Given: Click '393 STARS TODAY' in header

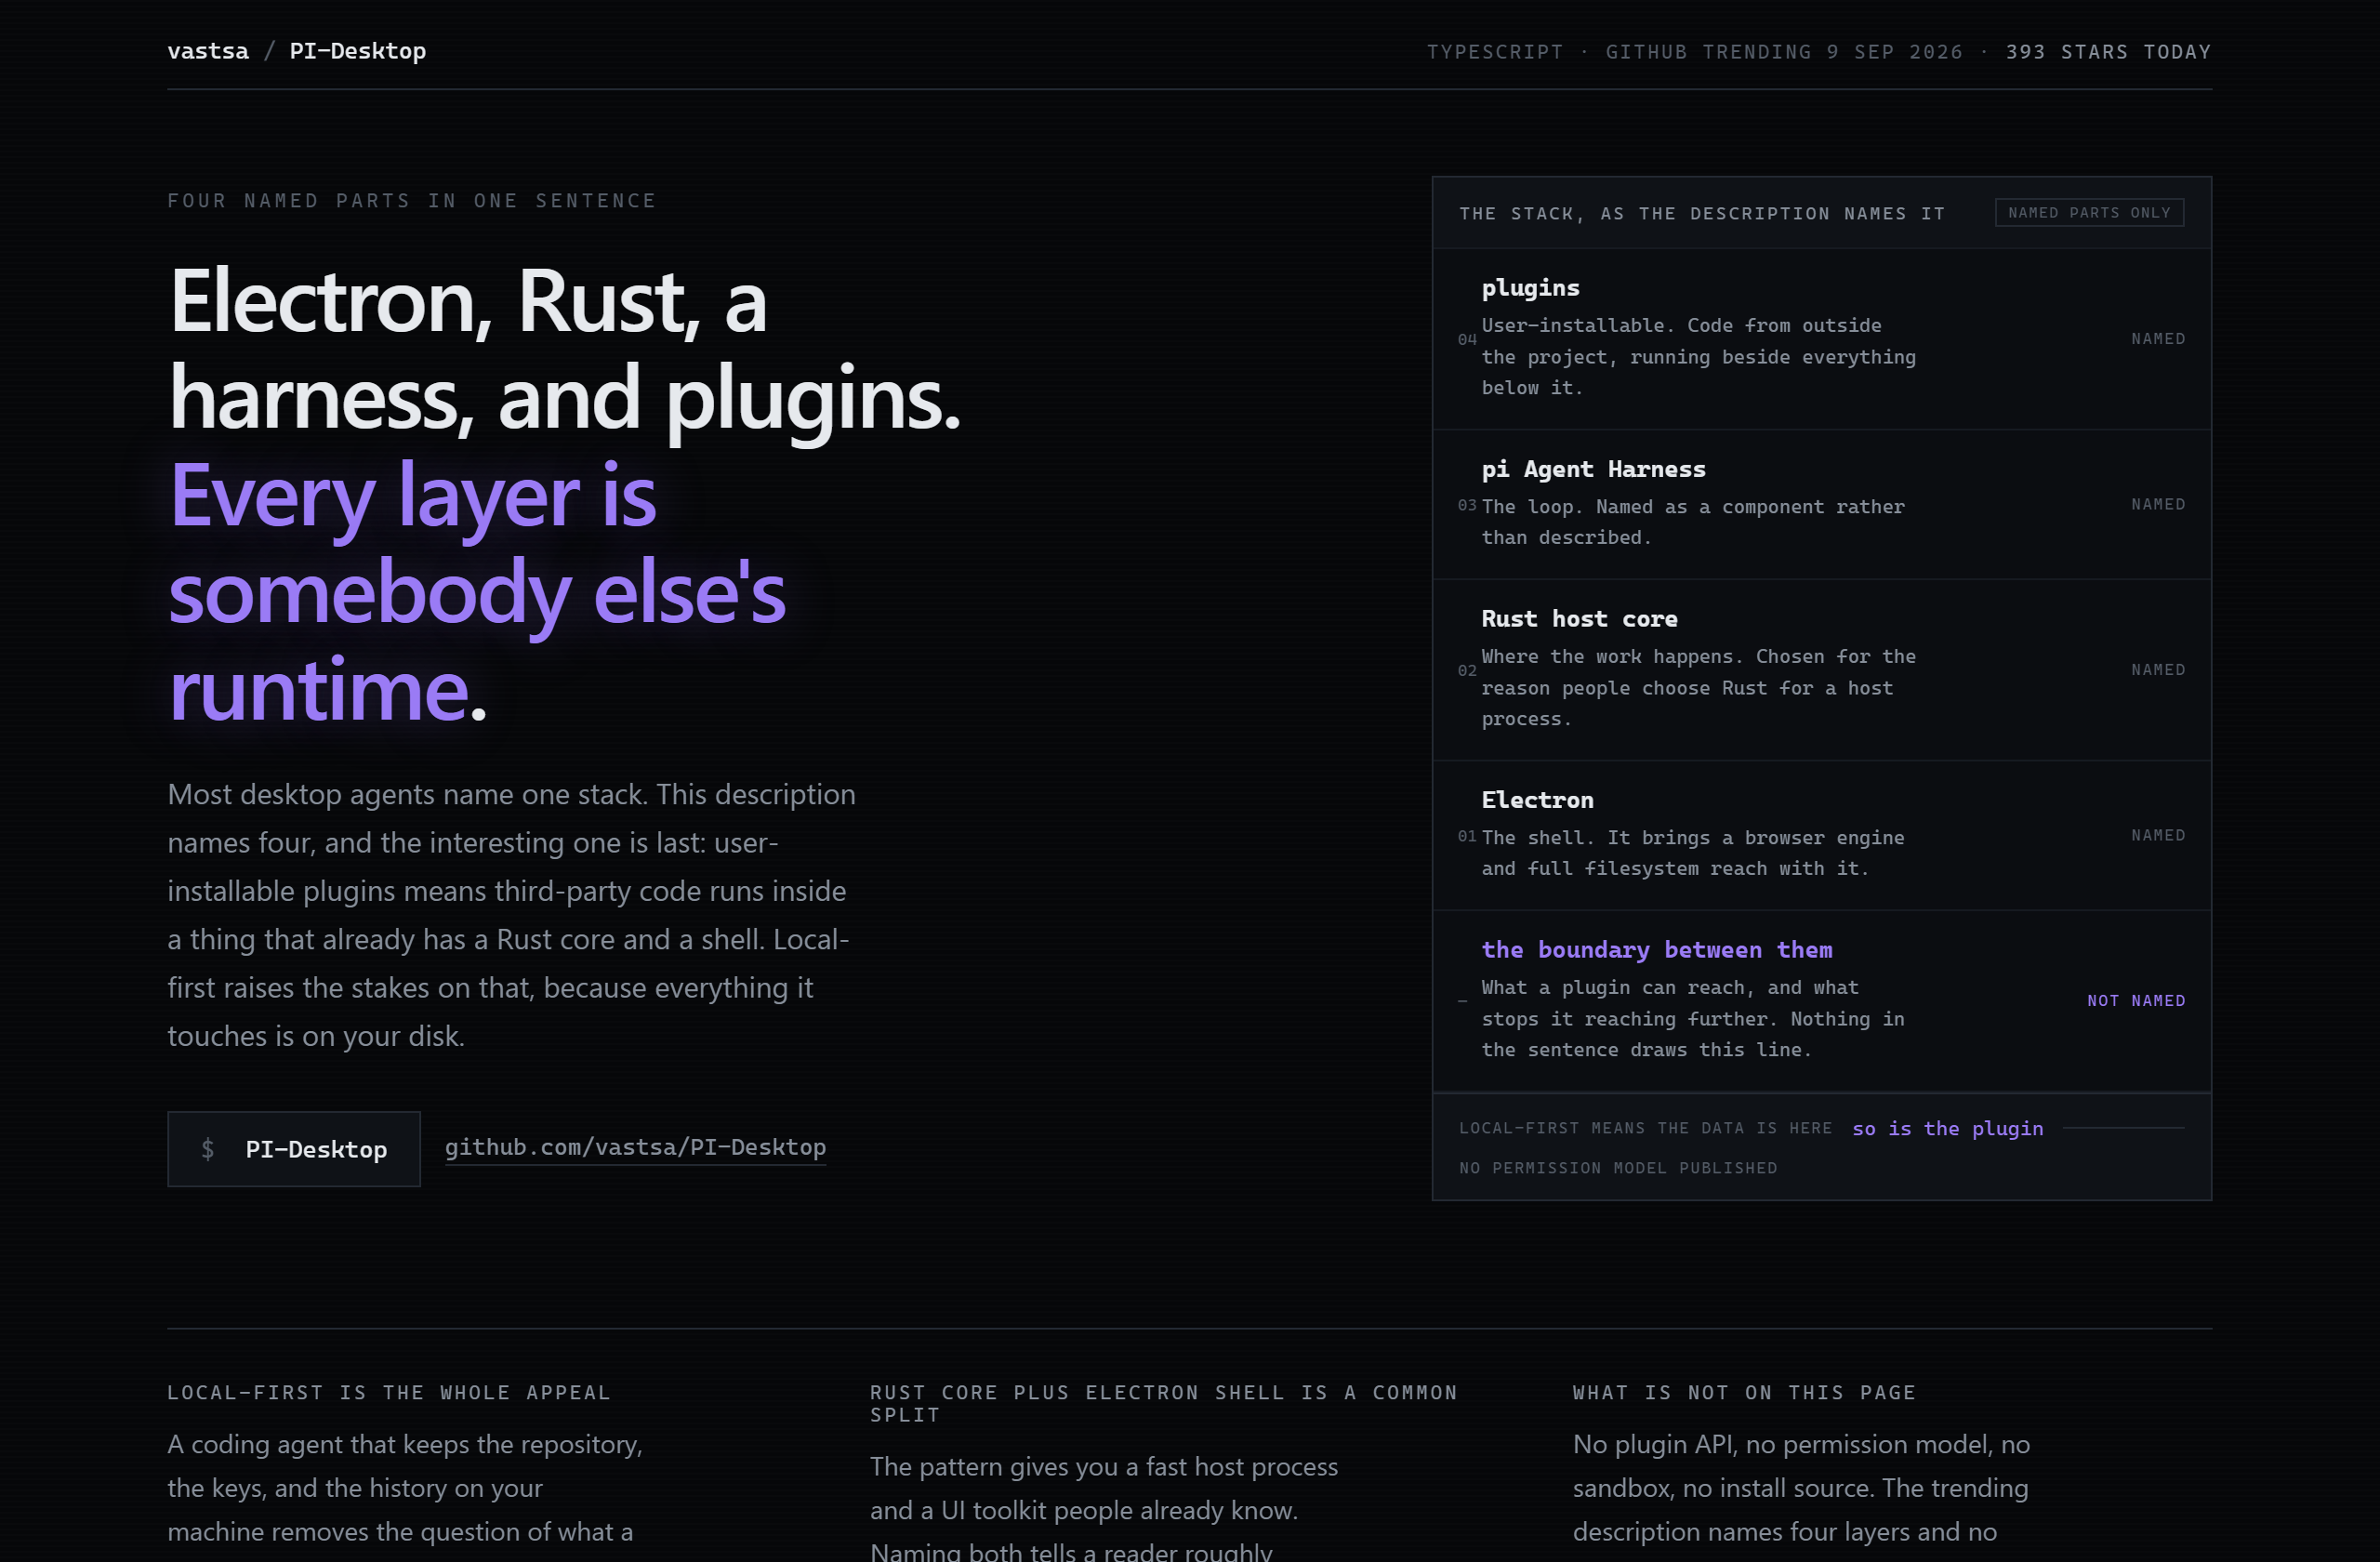Looking at the screenshot, I should pyautogui.click(x=2108, y=52).
